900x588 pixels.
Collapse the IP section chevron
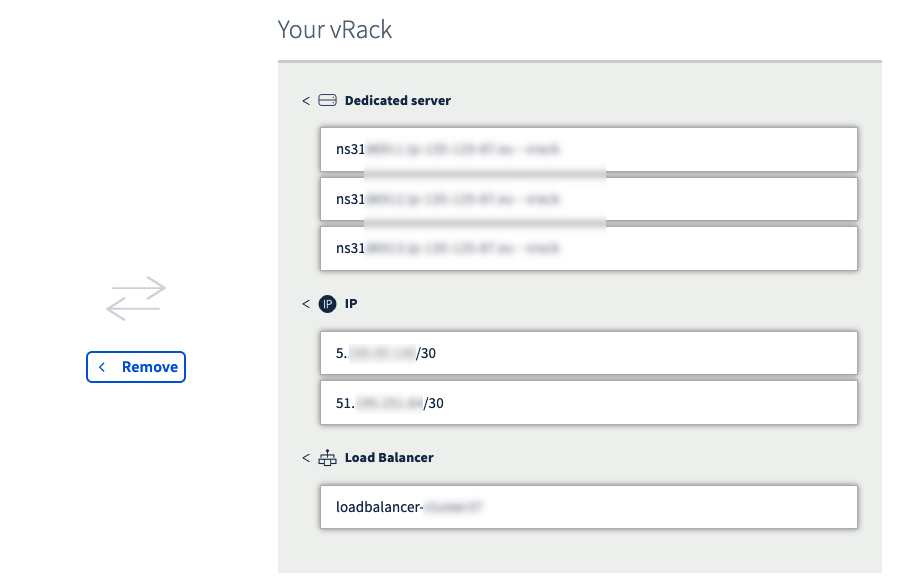coord(305,304)
